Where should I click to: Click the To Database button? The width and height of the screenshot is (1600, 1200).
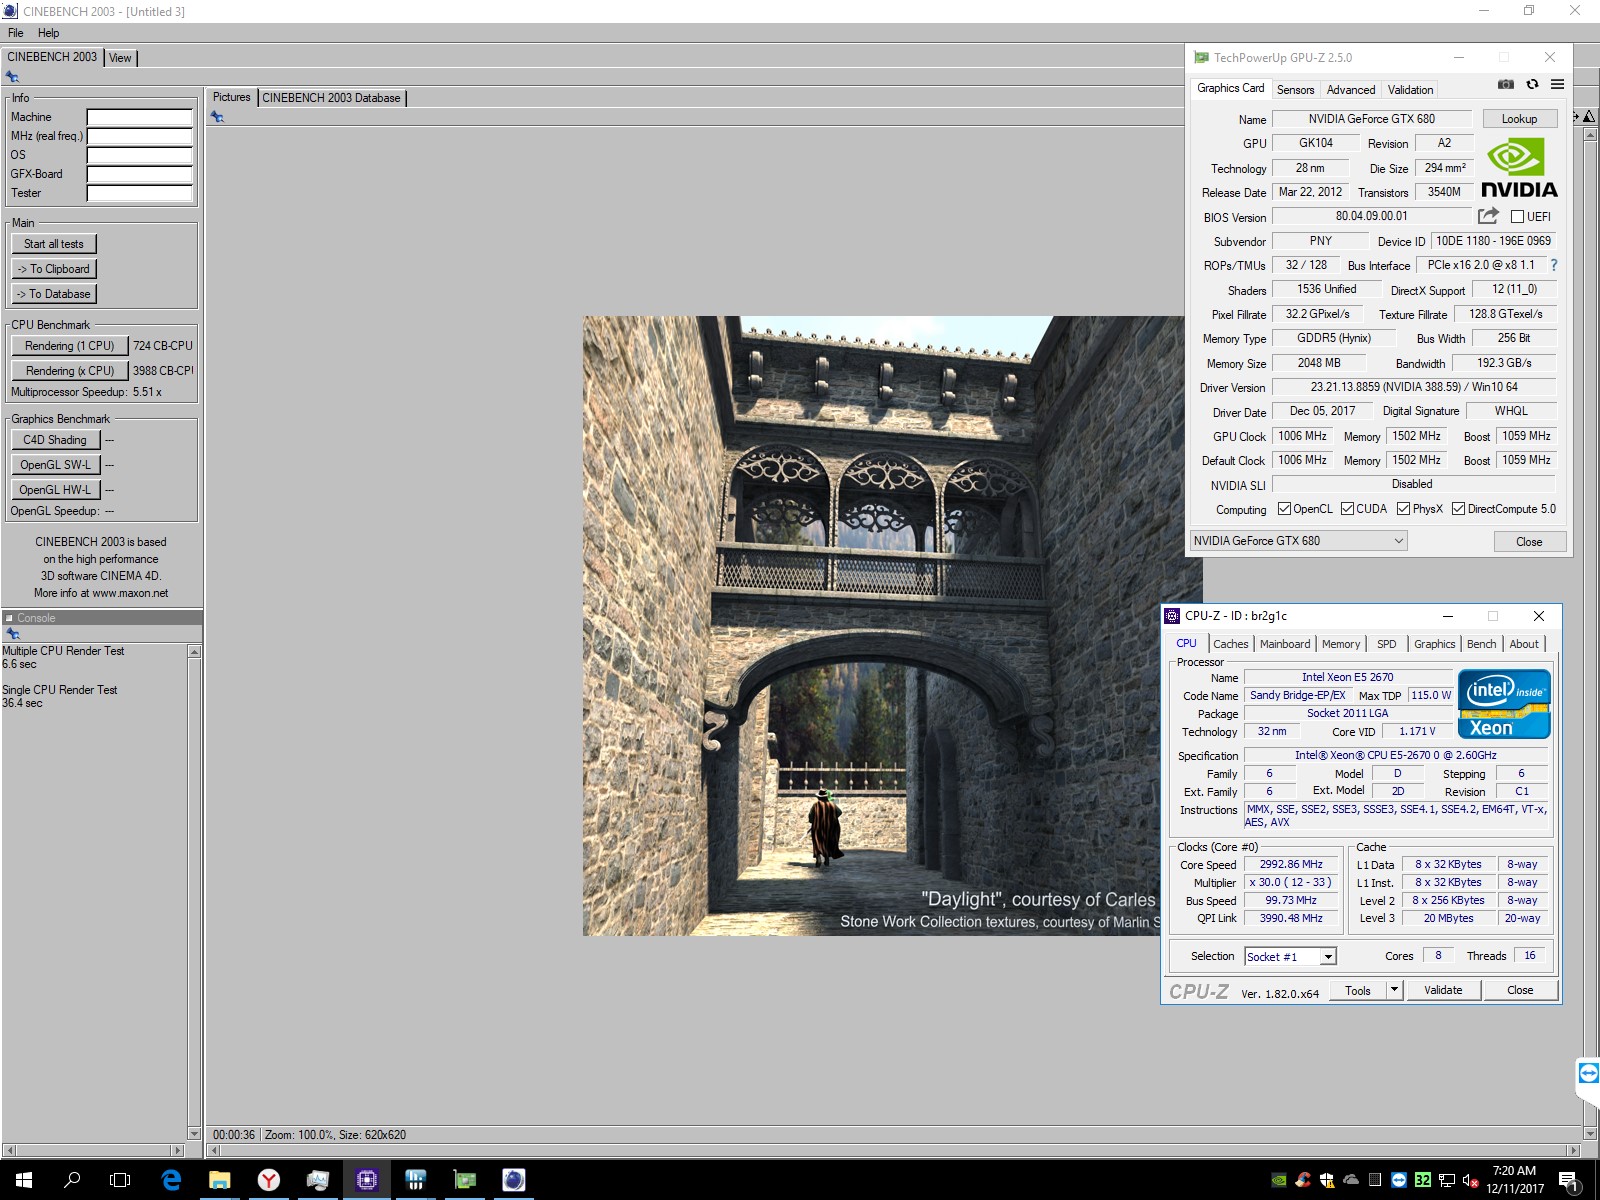[54, 294]
